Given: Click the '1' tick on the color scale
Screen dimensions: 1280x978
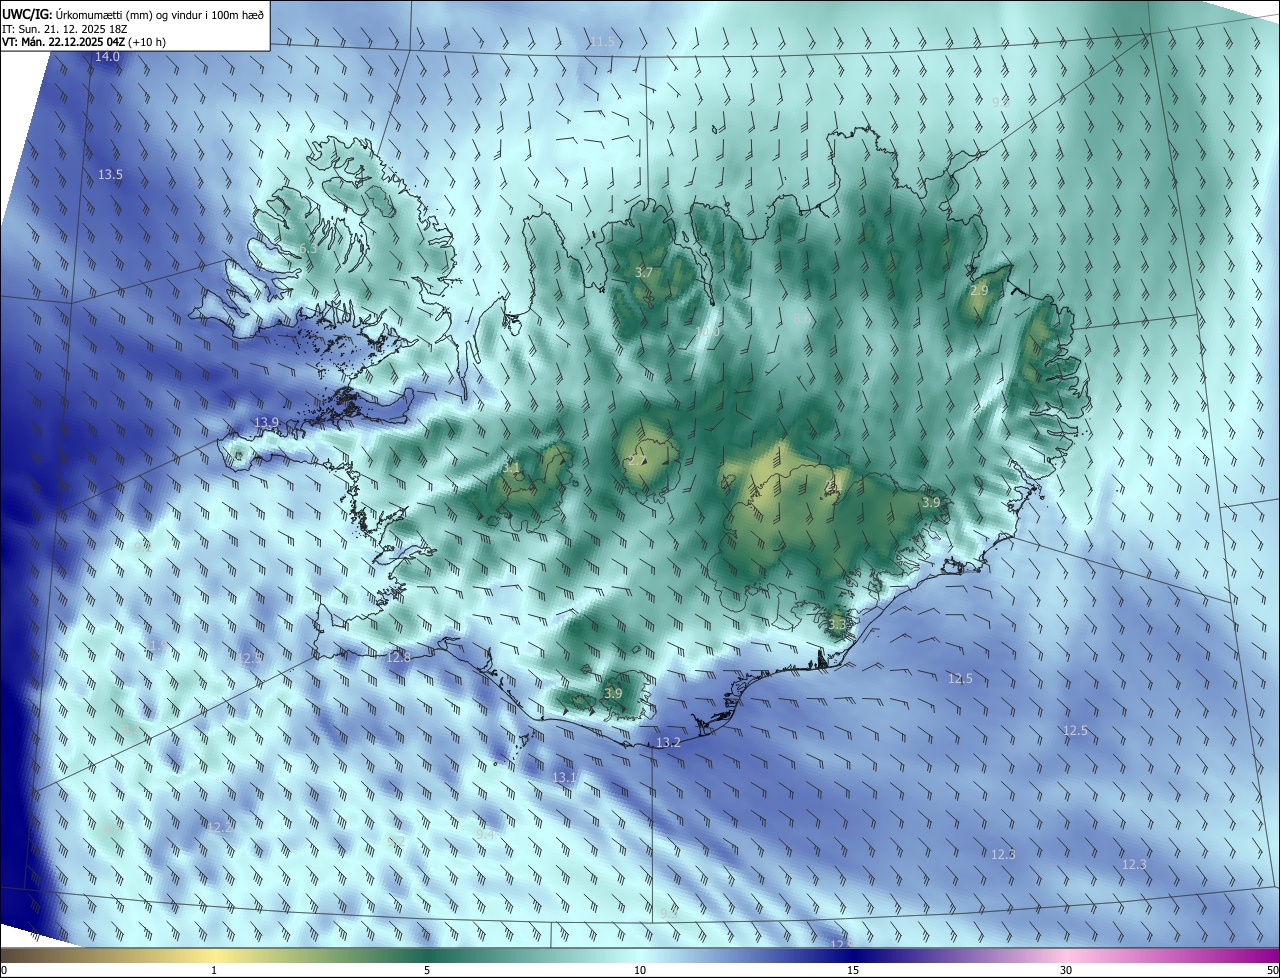Looking at the screenshot, I should (x=214, y=970).
